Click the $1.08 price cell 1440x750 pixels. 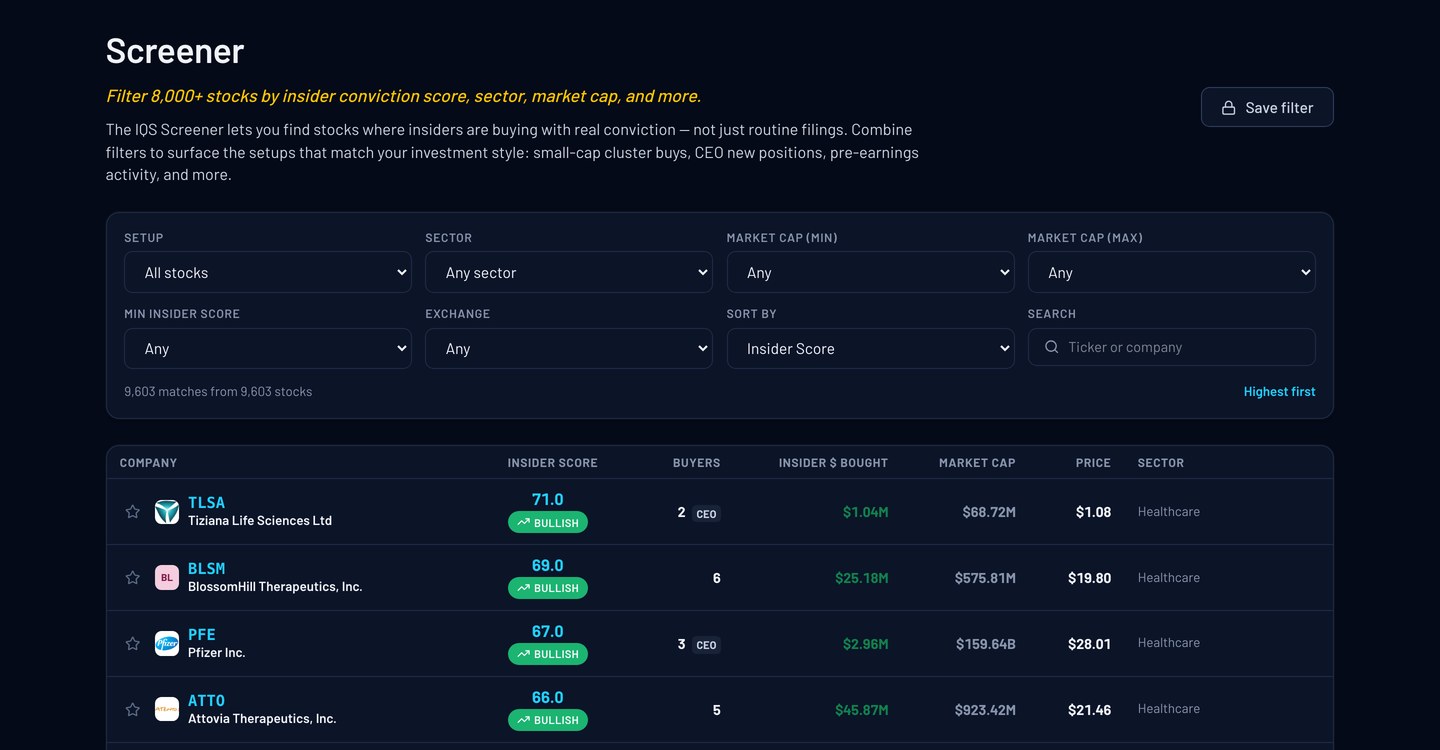[1093, 512]
